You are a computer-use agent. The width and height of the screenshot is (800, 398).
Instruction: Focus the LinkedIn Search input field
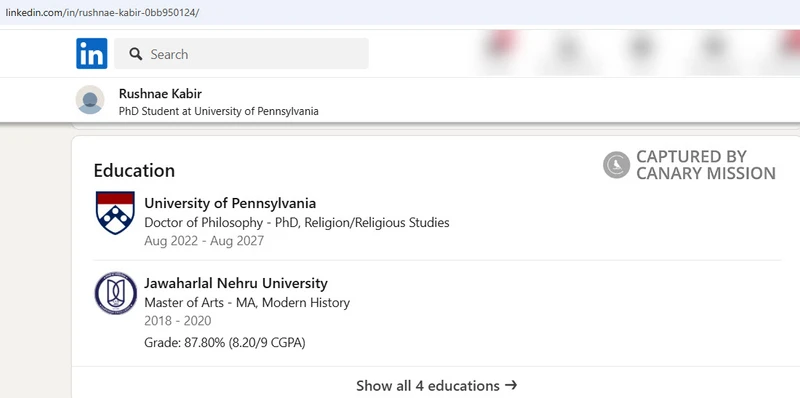(241, 54)
